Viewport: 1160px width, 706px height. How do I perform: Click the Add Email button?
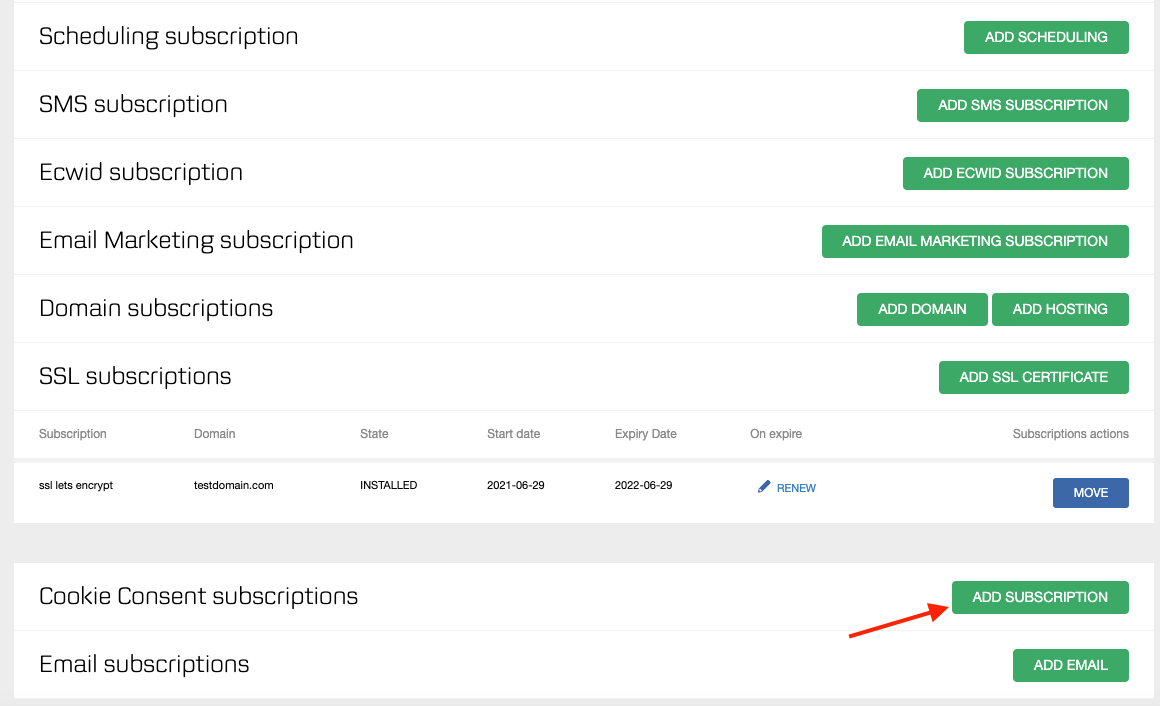(1070, 665)
